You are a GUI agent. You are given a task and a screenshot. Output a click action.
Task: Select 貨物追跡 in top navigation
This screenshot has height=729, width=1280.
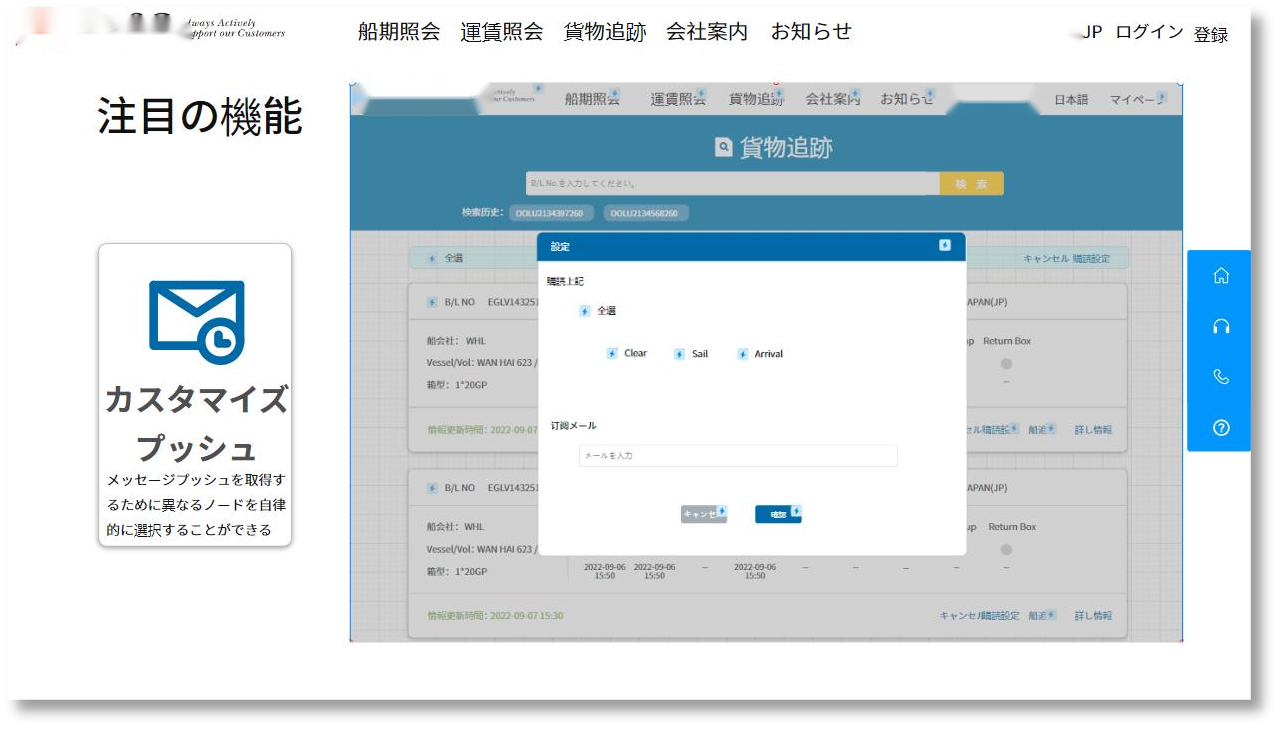(x=604, y=32)
